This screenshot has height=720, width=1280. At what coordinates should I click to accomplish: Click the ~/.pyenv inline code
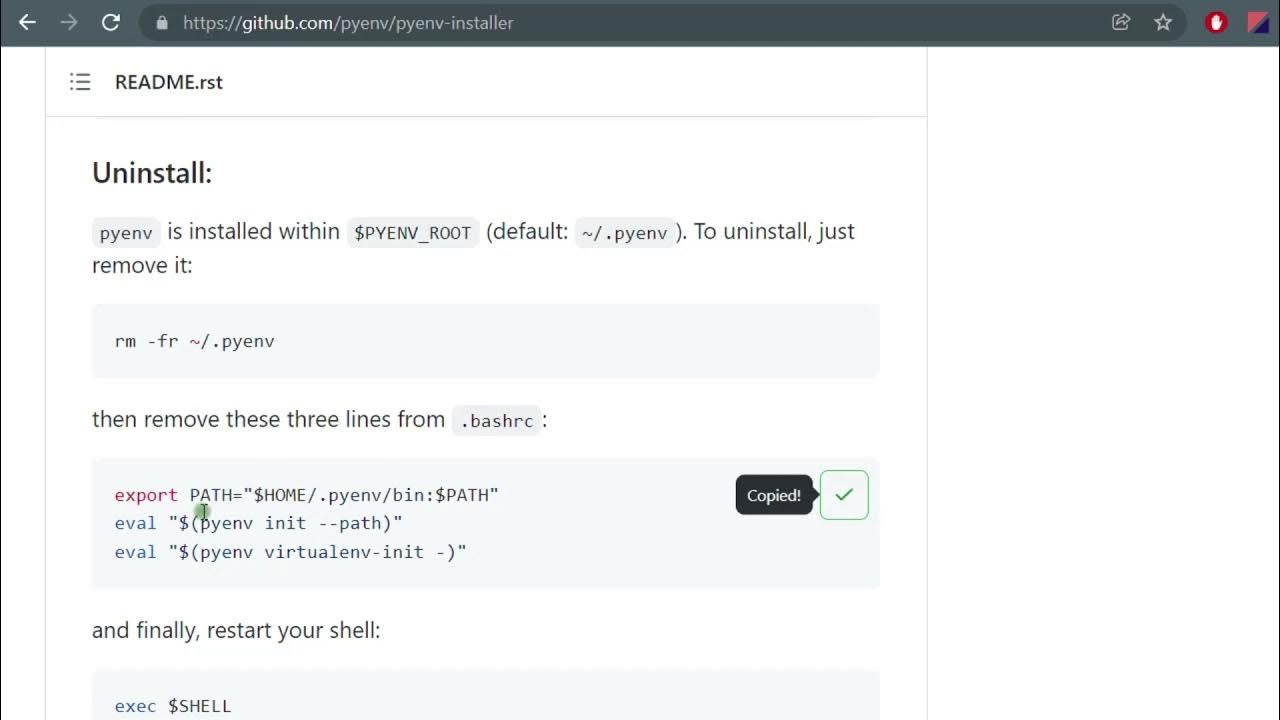click(625, 233)
